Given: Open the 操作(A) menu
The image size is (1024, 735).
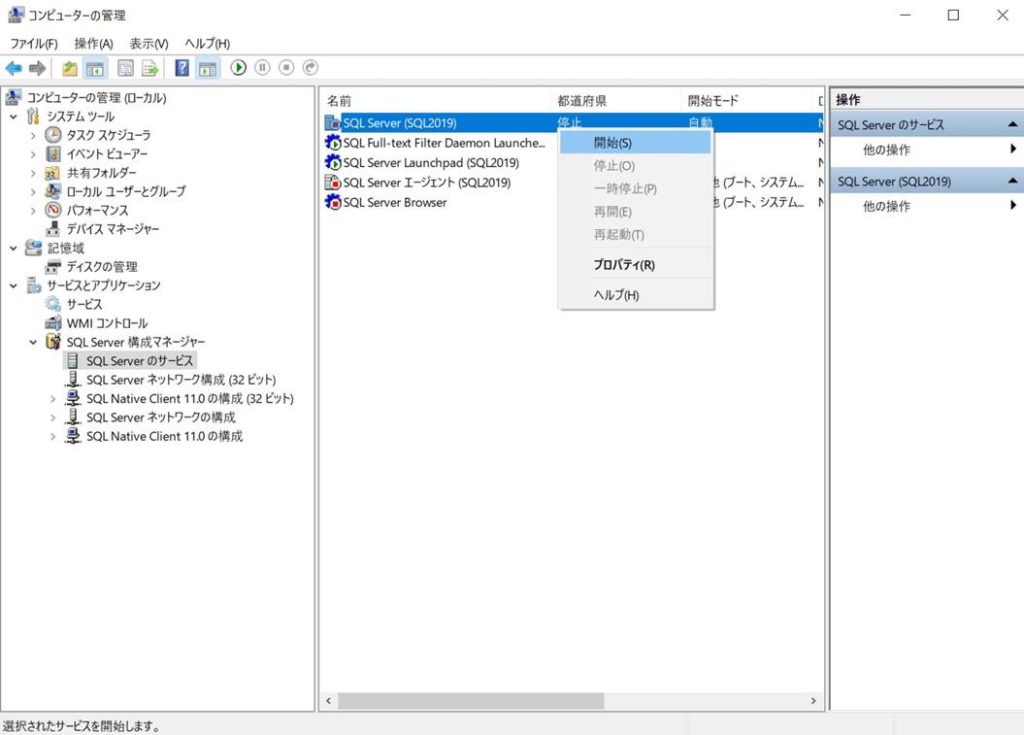Looking at the screenshot, I should (x=93, y=44).
